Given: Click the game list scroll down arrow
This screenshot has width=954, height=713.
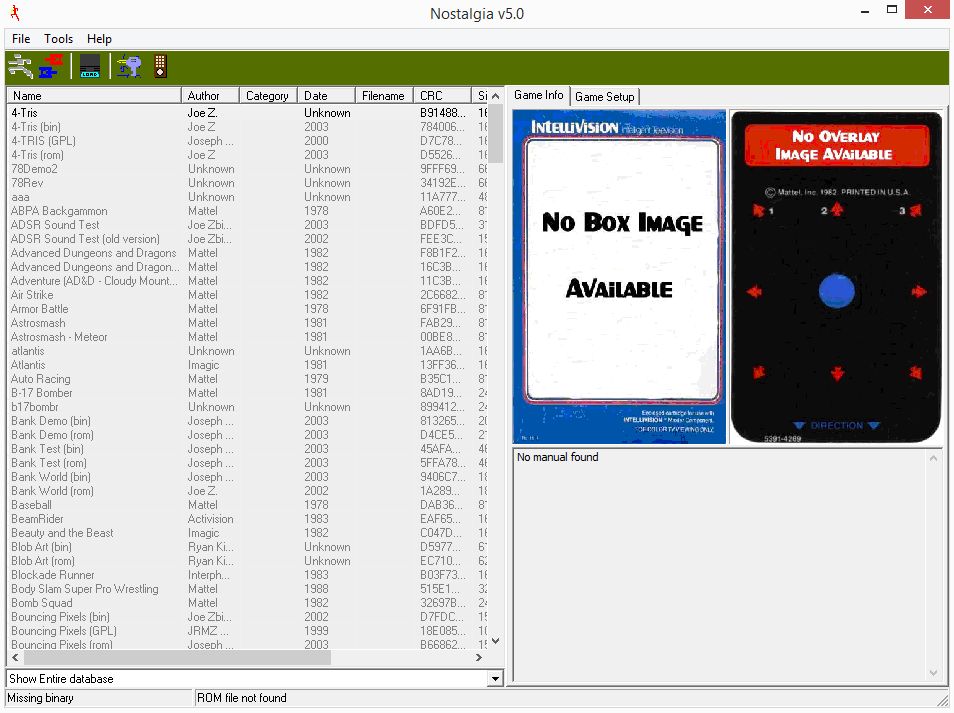Looking at the screenshot, I should pyautogui.click(x=496, y=641).
